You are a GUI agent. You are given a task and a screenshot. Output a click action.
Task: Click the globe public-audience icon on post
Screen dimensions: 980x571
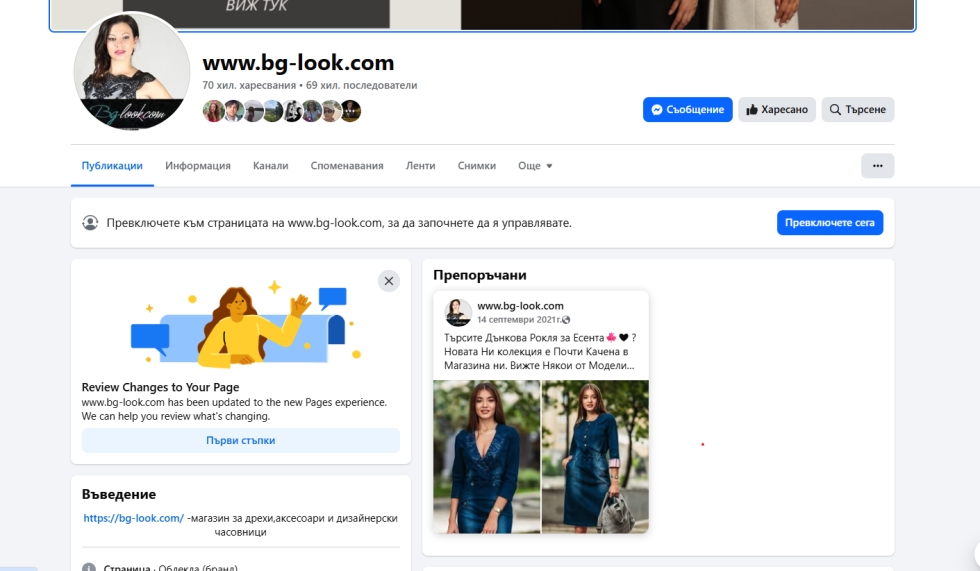(566, 320)
